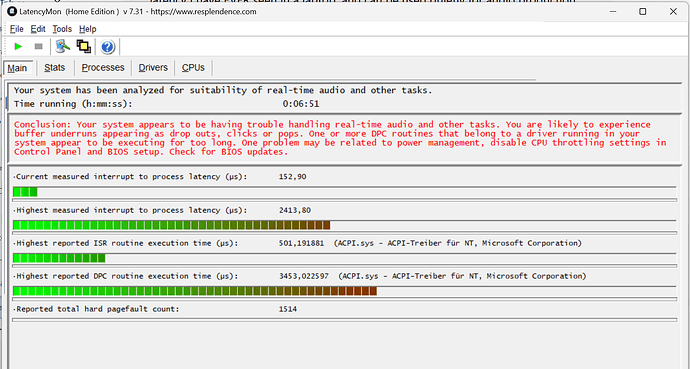Switch to the CPUs tab
The width and height of the screenshot is (690, 369).
pyautogui.click(x=193, y=68)
